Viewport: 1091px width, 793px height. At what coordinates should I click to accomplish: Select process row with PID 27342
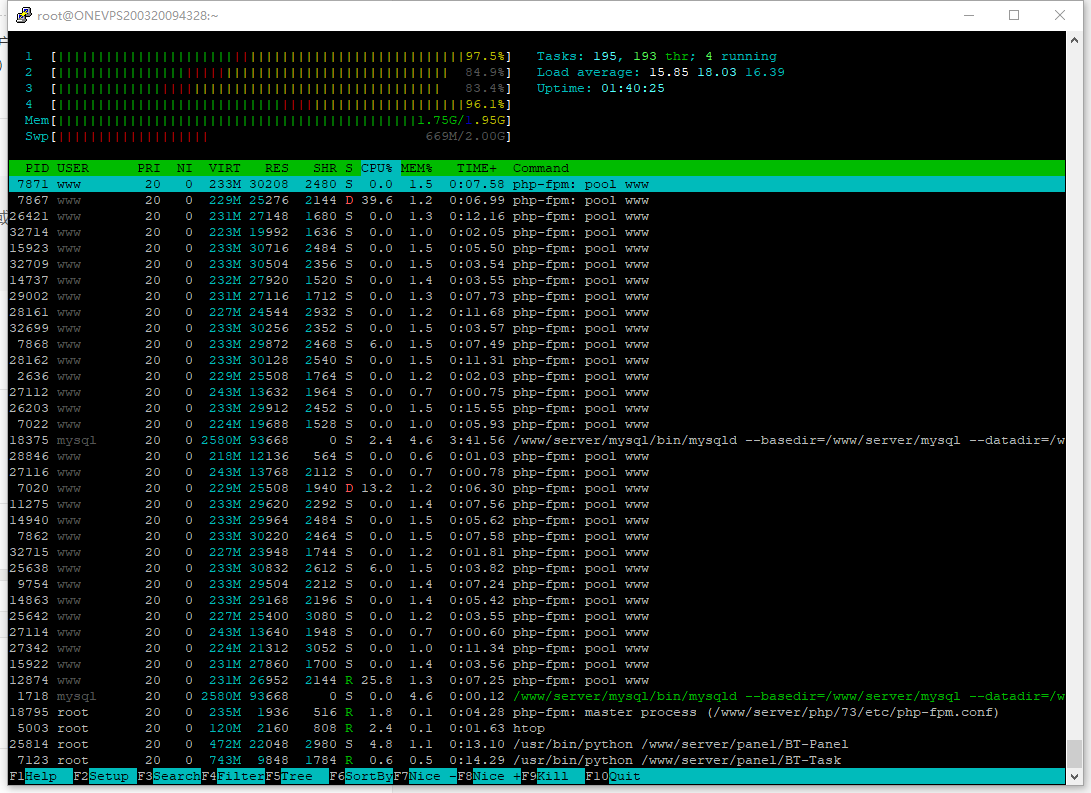(x=536, y=648)
